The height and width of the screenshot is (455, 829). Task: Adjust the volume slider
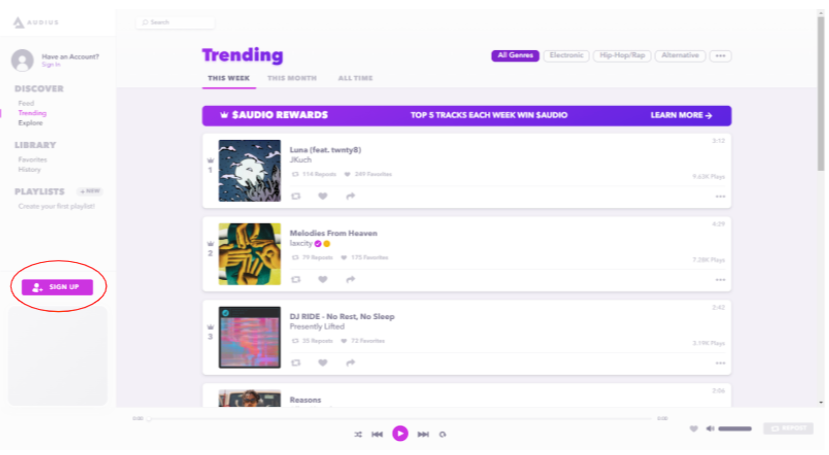click(735, 429)
